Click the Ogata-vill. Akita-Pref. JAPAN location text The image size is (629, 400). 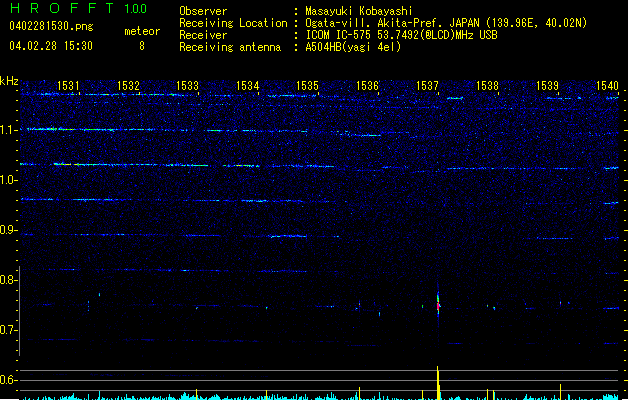[446, 23]
